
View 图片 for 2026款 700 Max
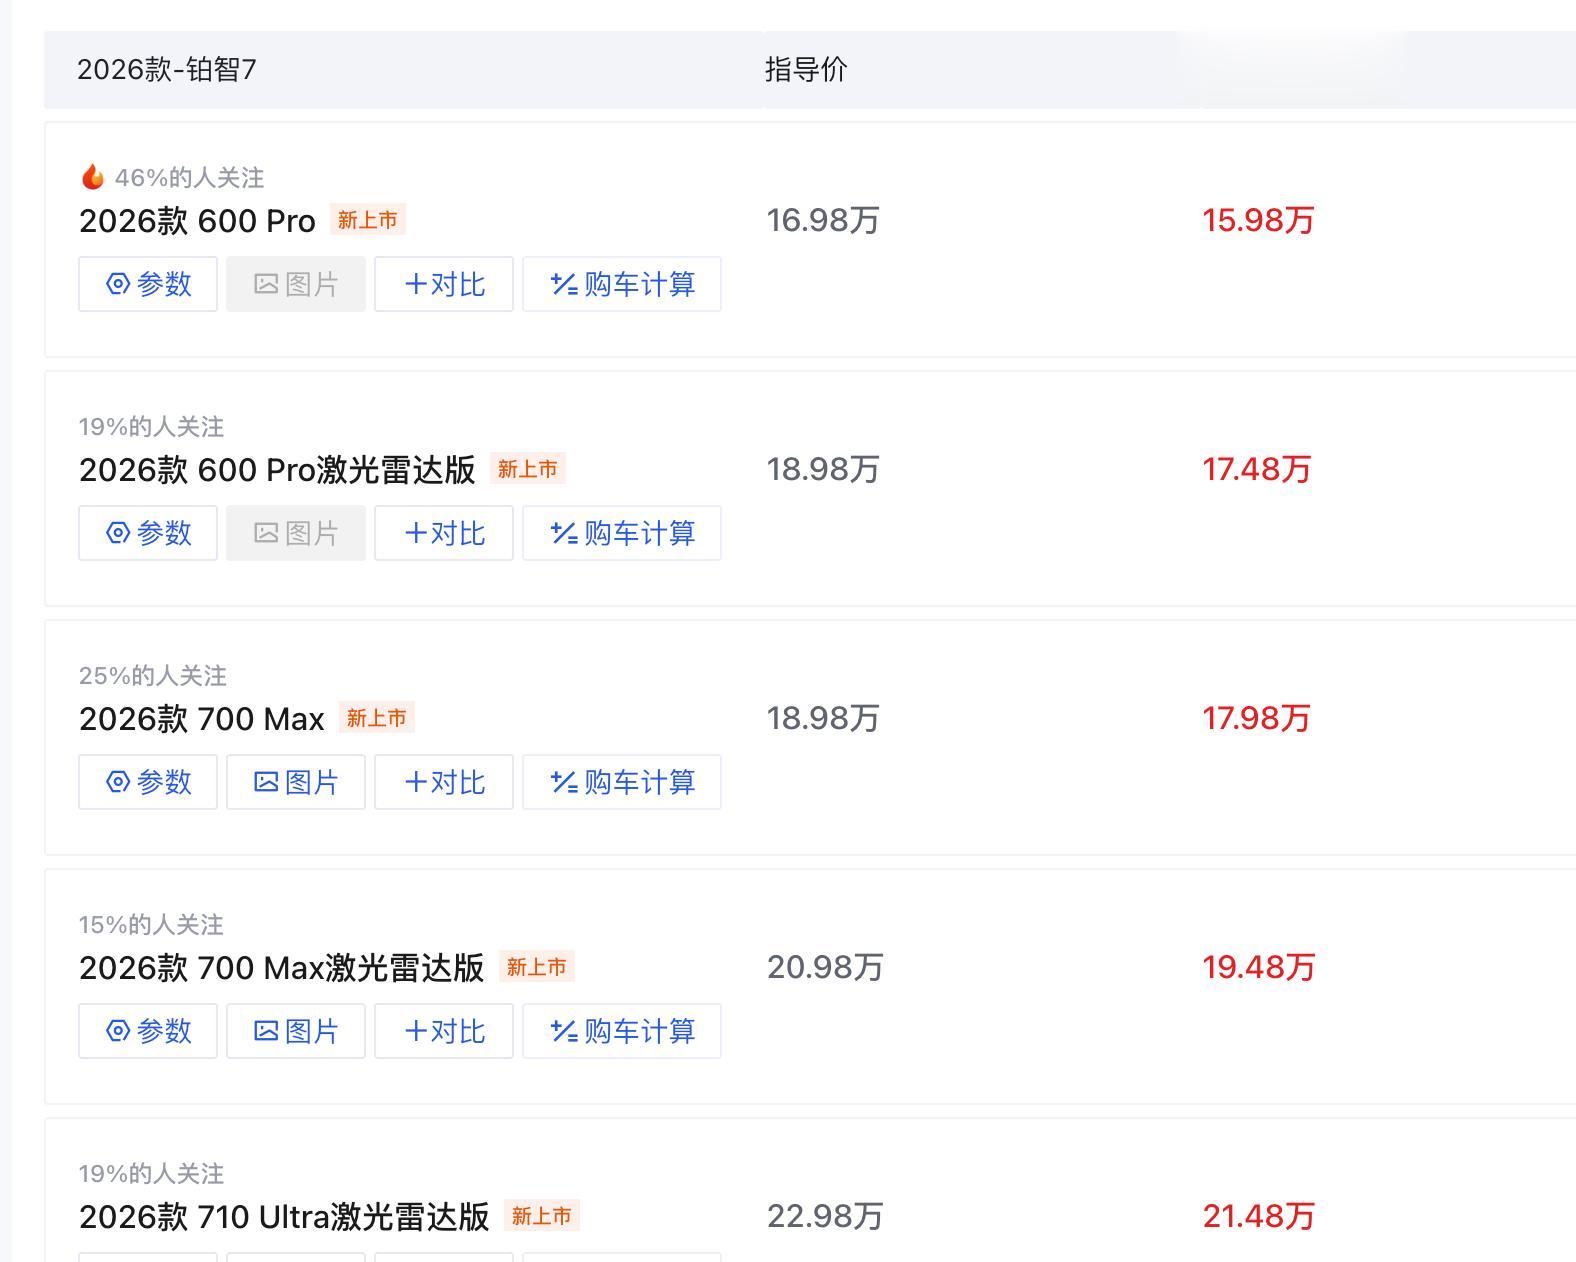tap(296, 782)
